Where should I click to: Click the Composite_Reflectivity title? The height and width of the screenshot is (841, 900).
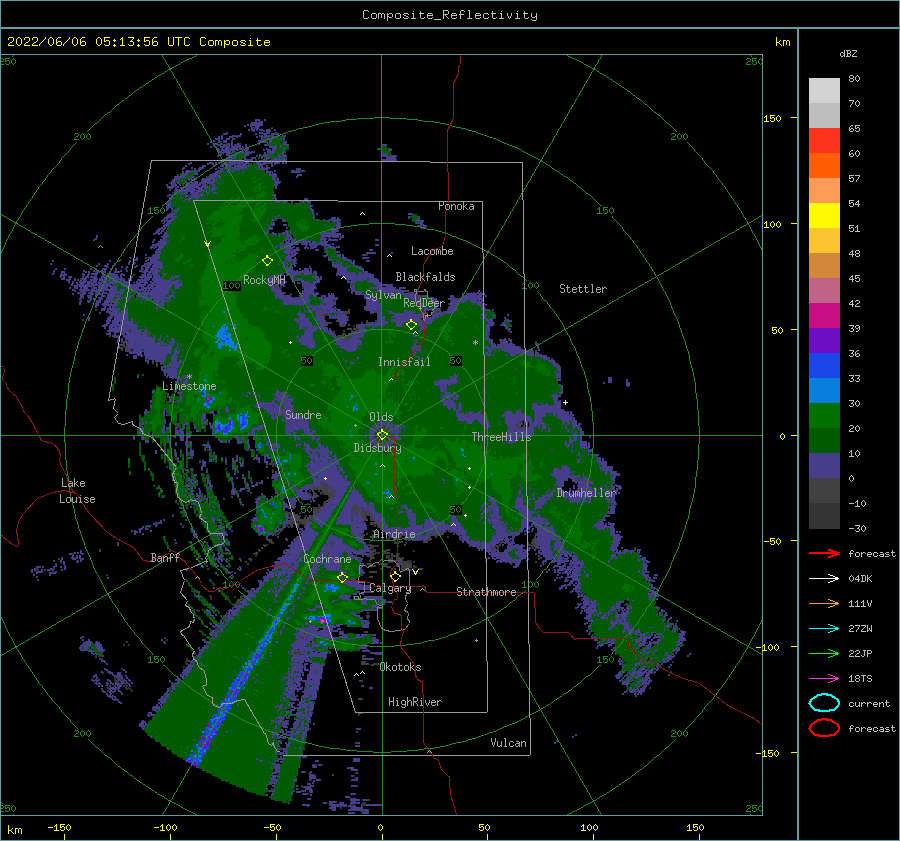tap(450, 15)
